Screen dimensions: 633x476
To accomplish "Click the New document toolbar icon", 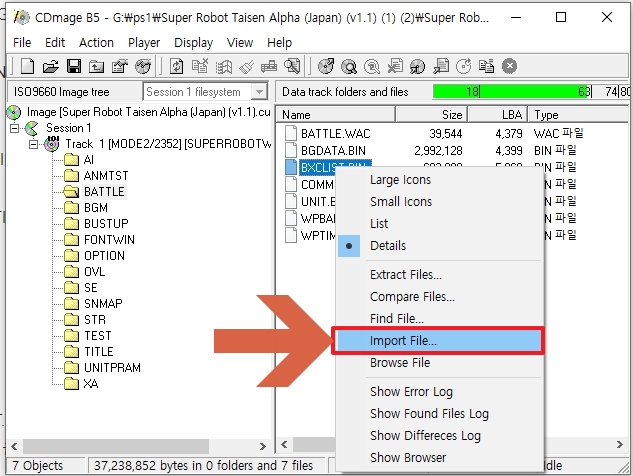I will pos(27,66).
